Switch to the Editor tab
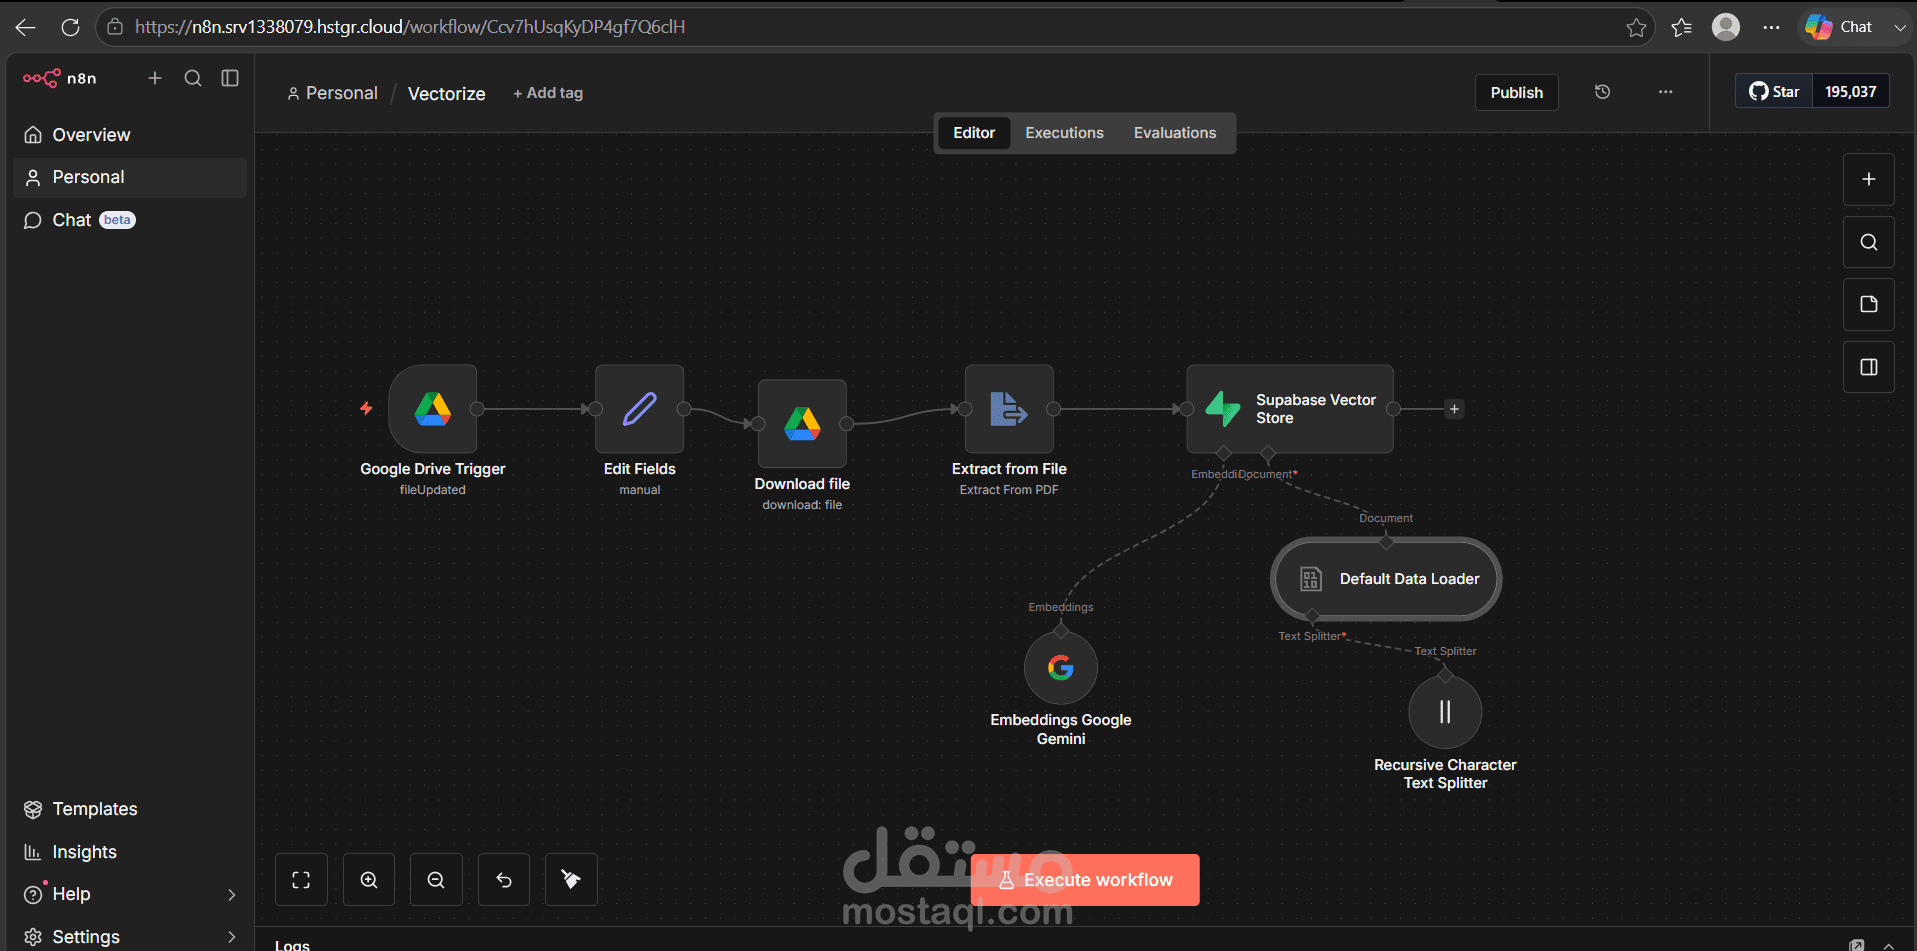The width and height of the screenshot is (1917, 951). pyautogui.click(x=974, y=133)
